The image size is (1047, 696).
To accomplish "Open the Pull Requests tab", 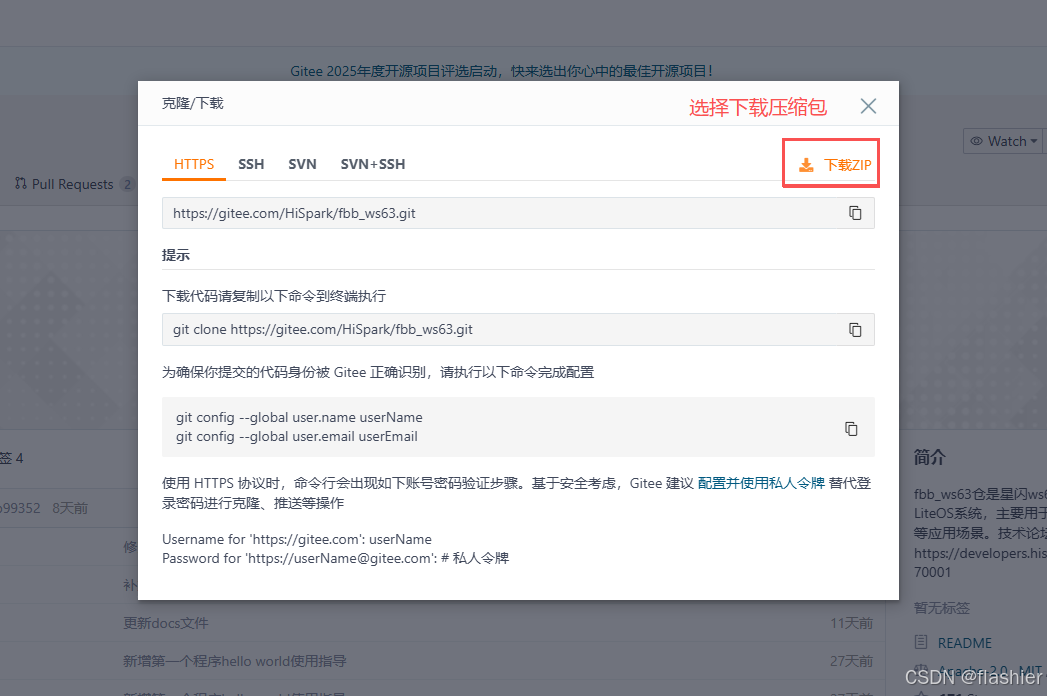I will tap(73, 184).
